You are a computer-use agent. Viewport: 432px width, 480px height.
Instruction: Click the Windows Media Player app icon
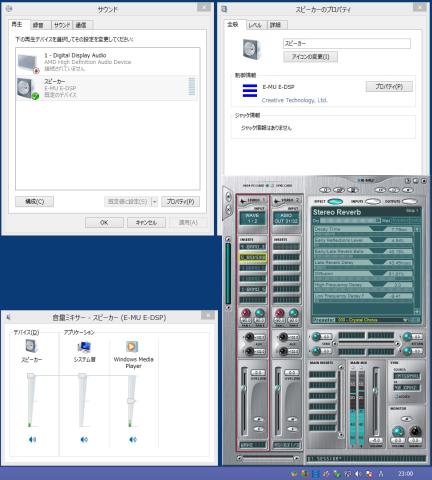pyautogui.click(x=132, y=346)
